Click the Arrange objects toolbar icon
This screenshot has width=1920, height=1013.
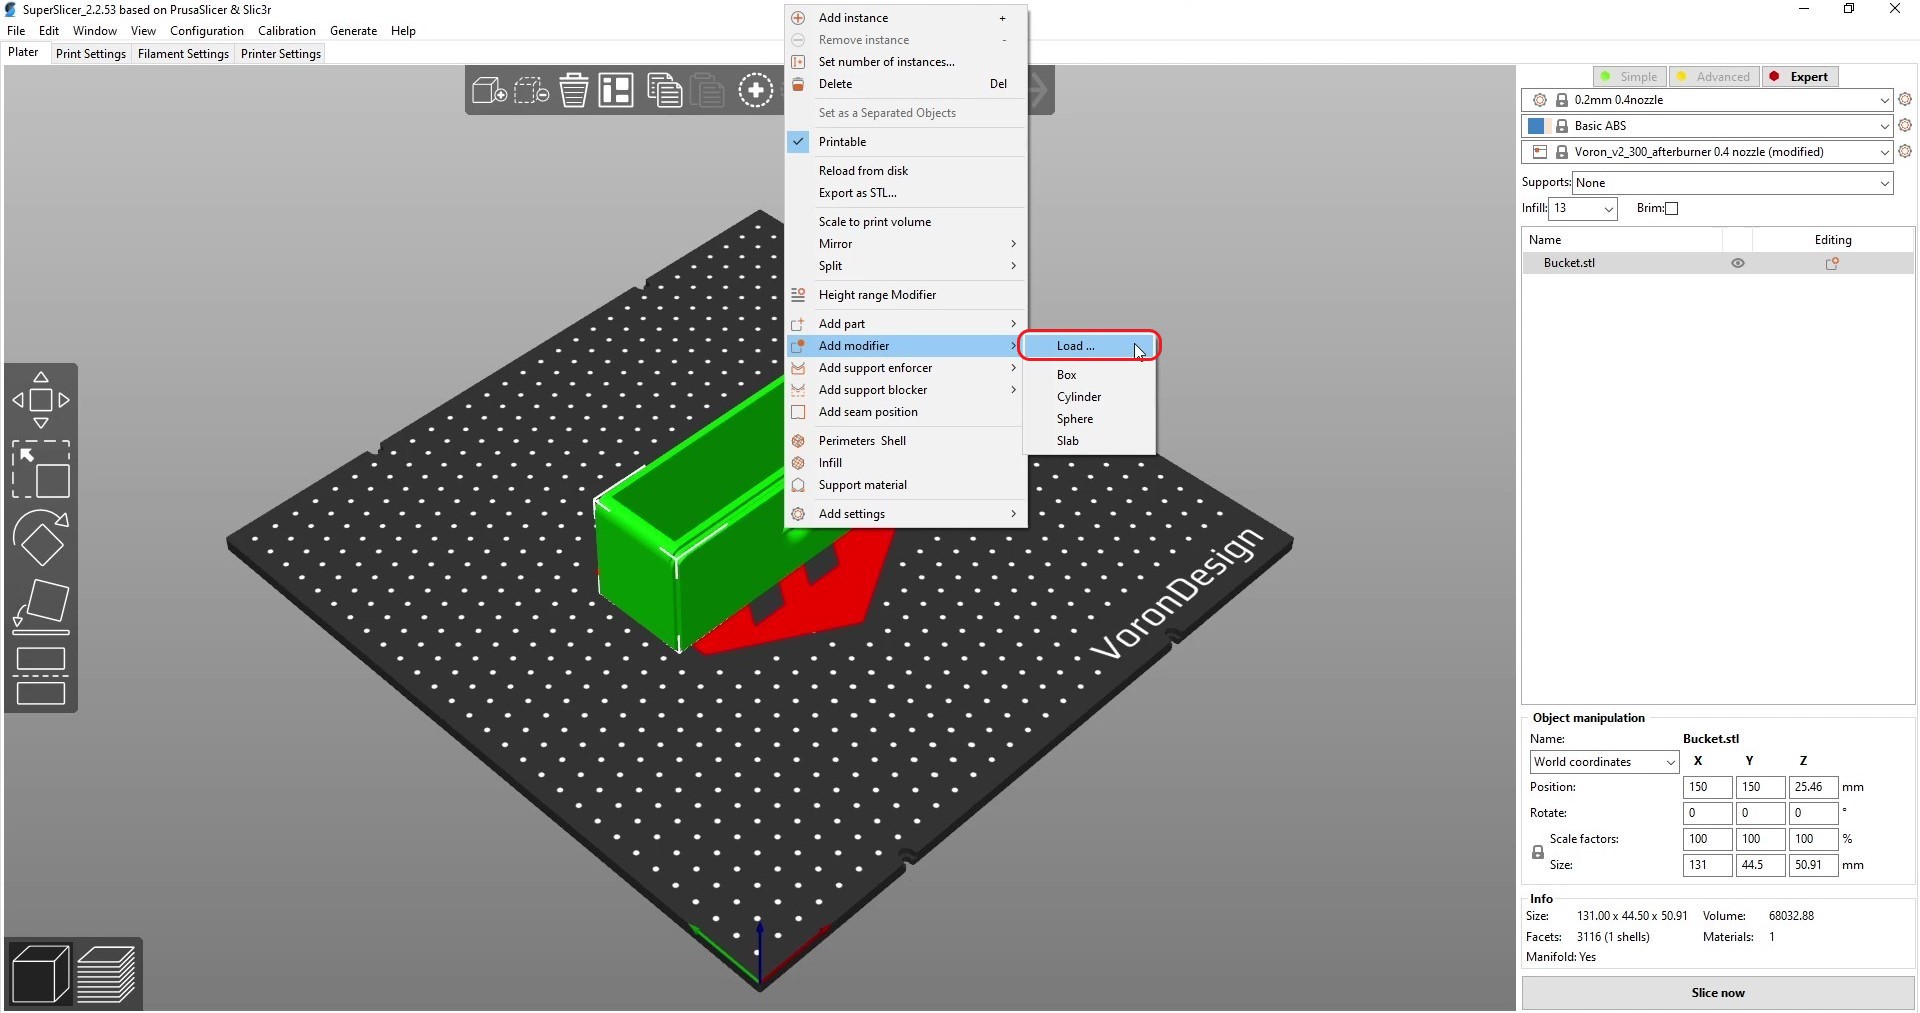pos(616,91)
